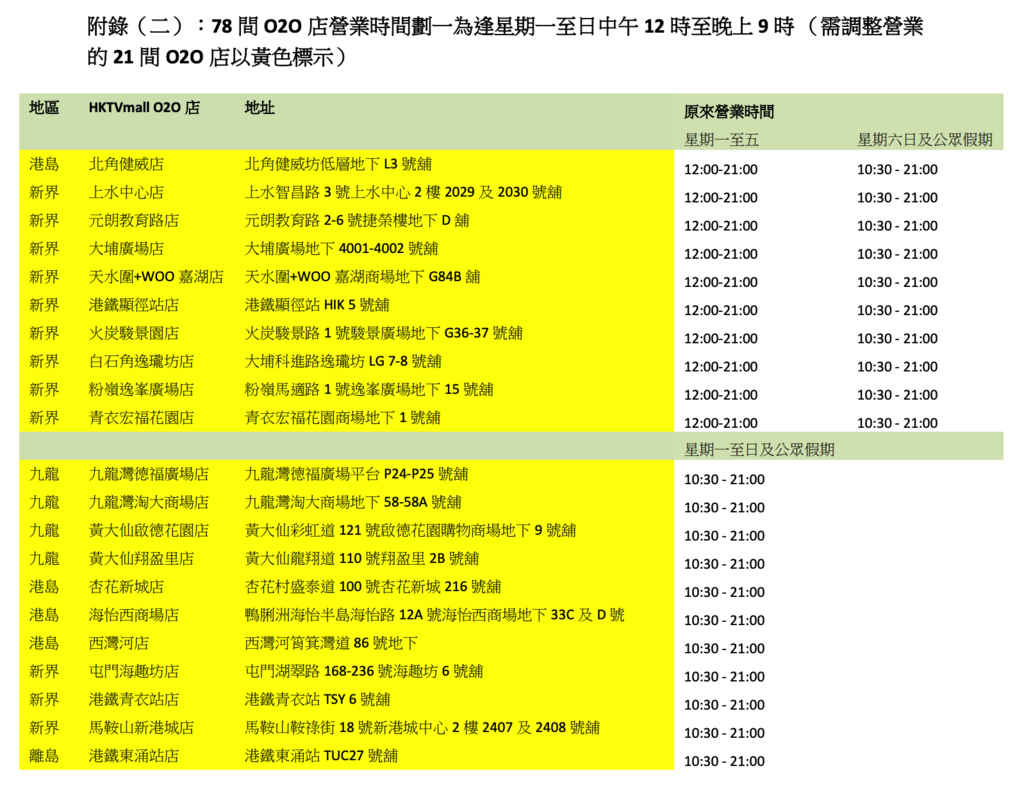The image size is (1024, 798).
Task: Select '10:30 - 21:00' in the 西灣河店 row
Action: [724, 648]
